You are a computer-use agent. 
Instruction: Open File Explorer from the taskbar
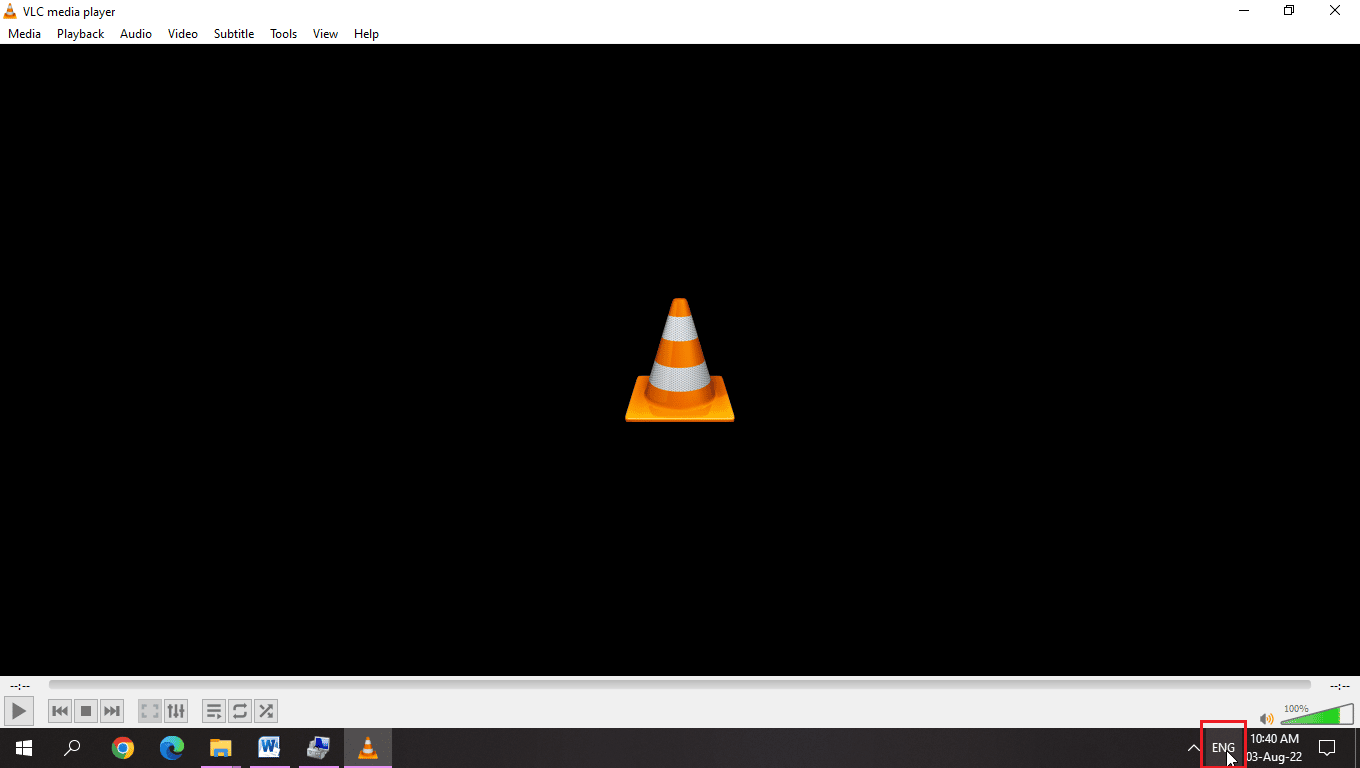[221, 748]
